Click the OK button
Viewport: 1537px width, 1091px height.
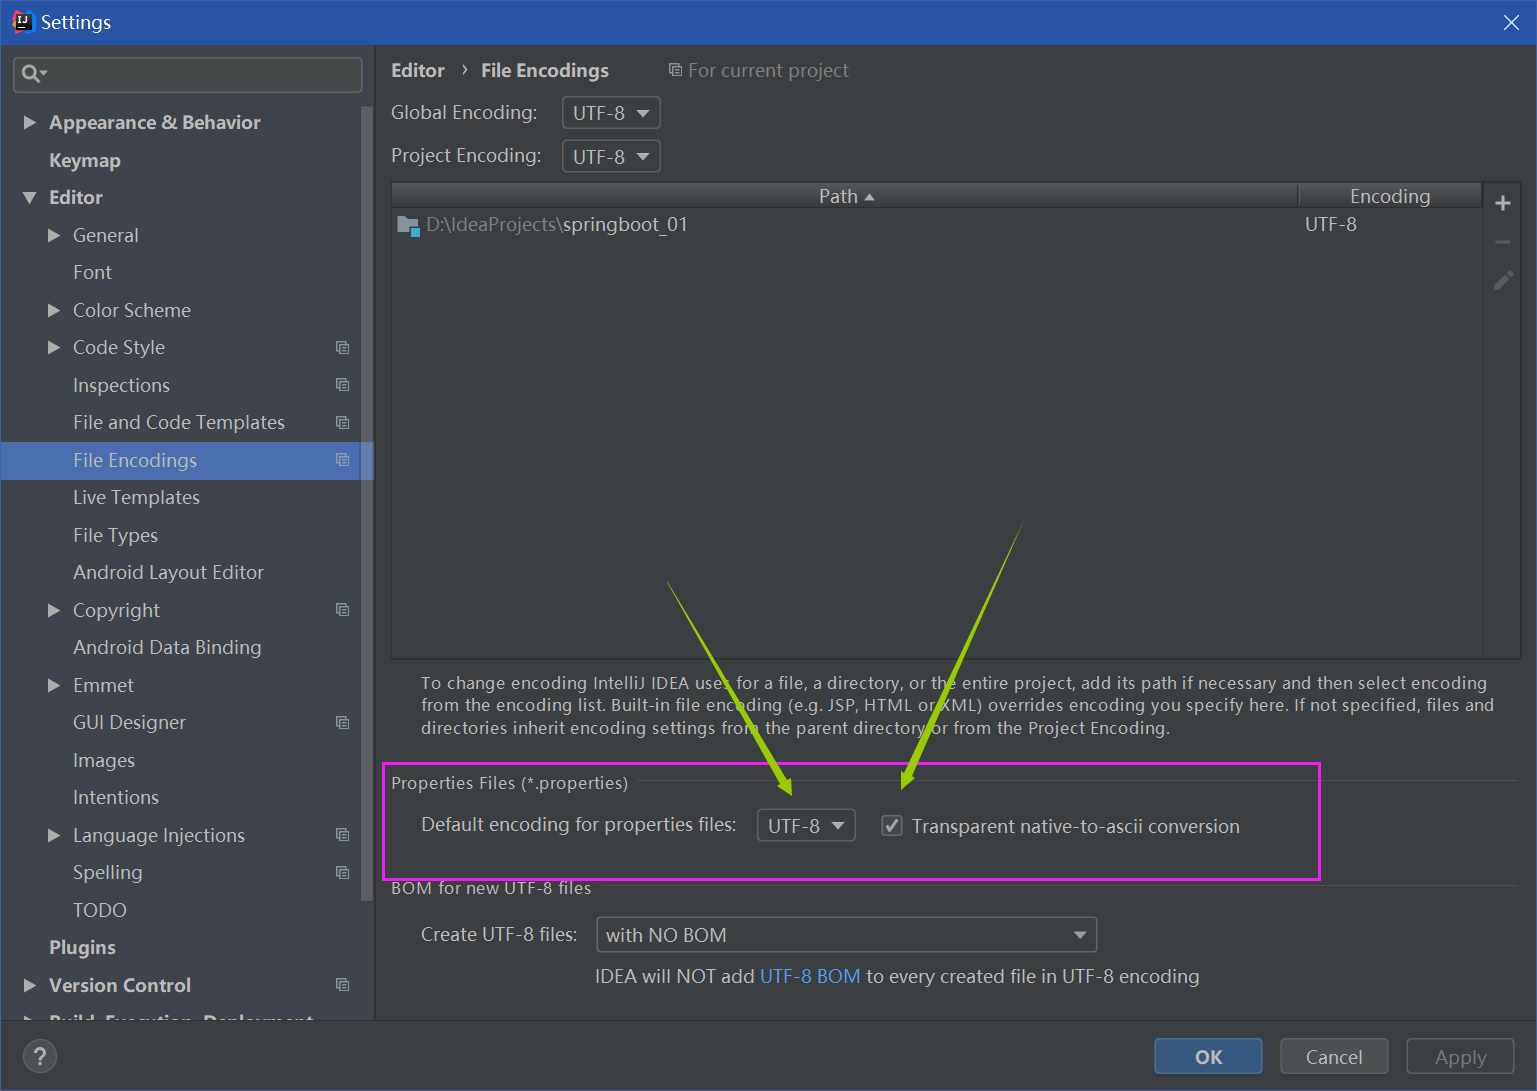point(1208,1057)
